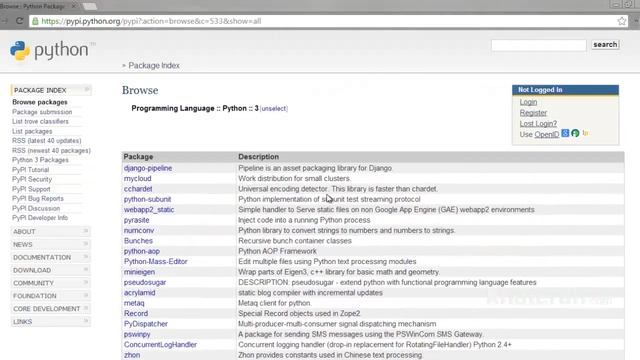The image size is (640, 360).
Task: Click 'Python AOP Framework' description text
Action: tap(277, 251)
